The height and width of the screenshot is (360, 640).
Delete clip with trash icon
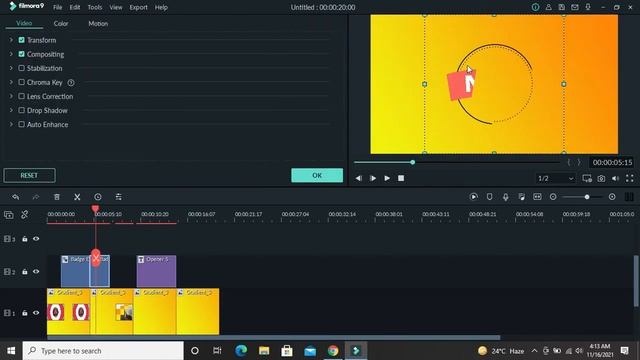tap(57, 197)
